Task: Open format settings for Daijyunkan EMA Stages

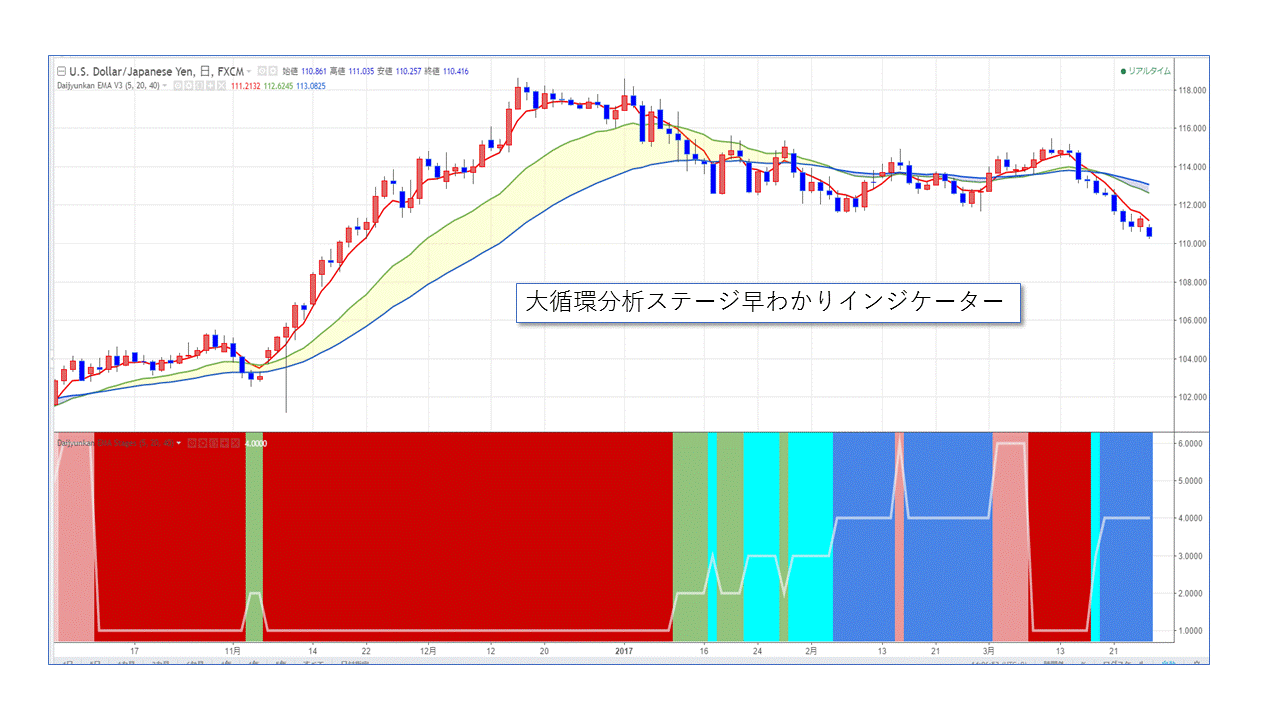Action: (201, 442)
